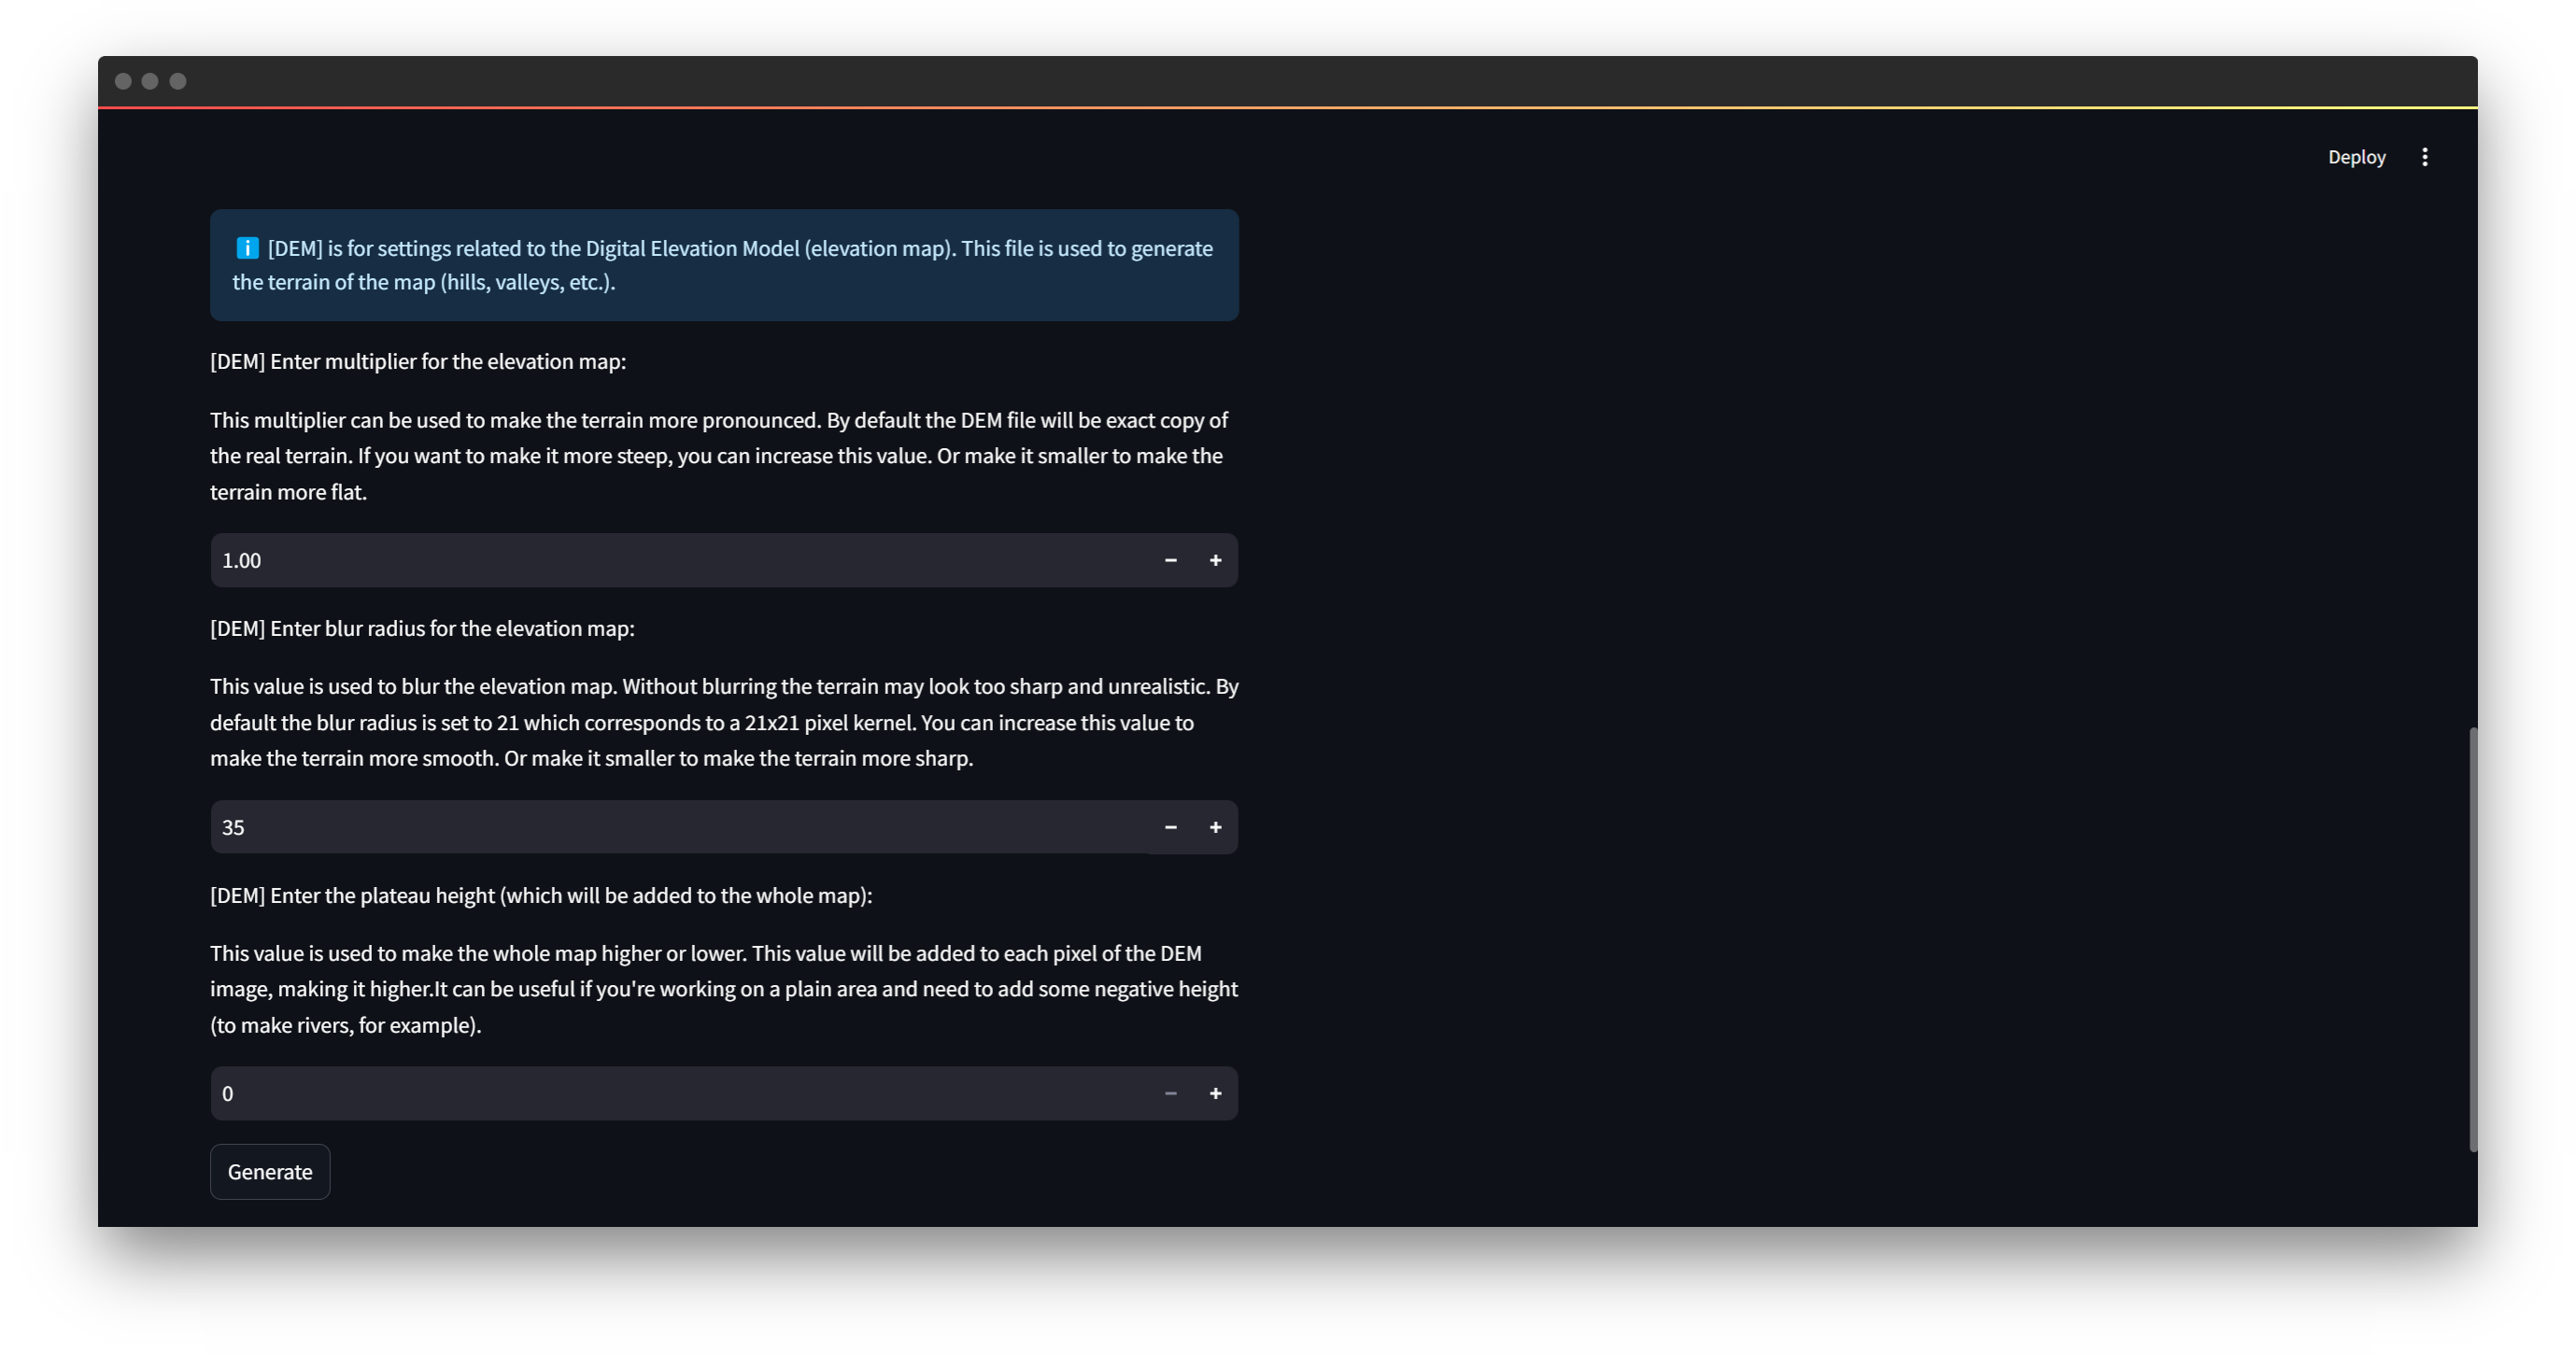Decrement the plateau height with the minus icon

tap(1170, 1093)
